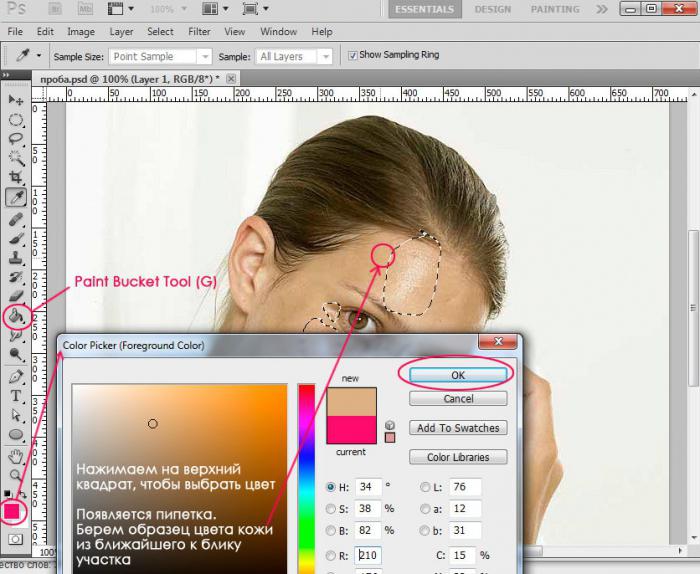Launch Mini Bridge from the top bar

tap(85, 8)
